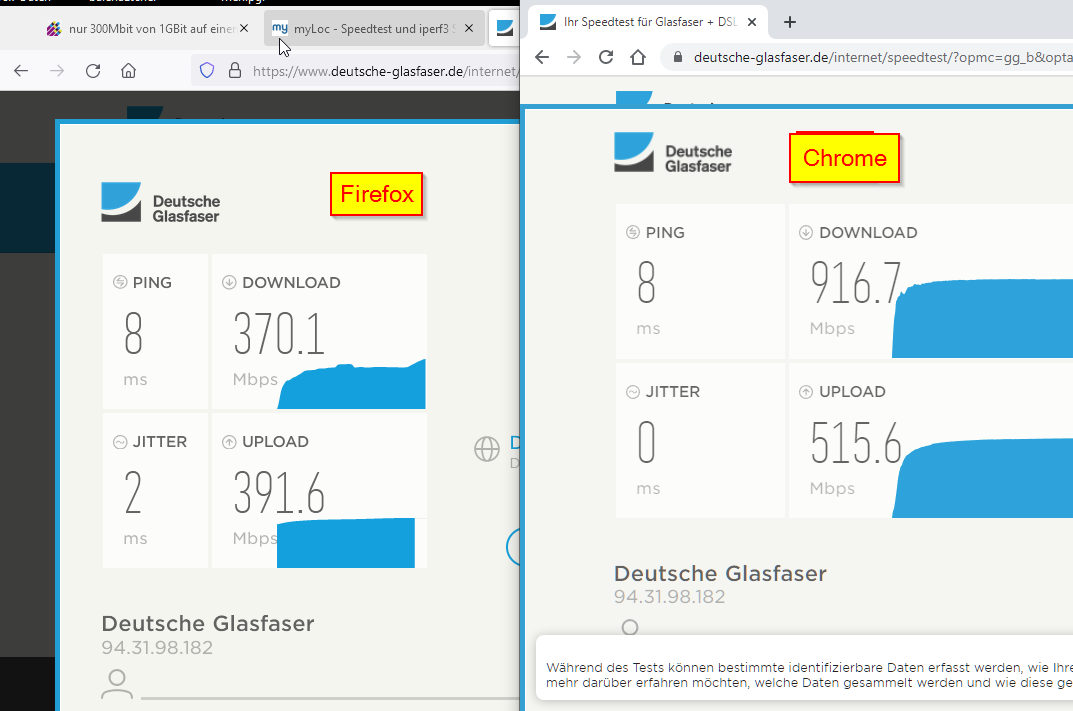Viewport: 1073px width, 711px height.
Task: Click privacy notice text 'Während des Tests'
Action: click(x=810, y=675)
